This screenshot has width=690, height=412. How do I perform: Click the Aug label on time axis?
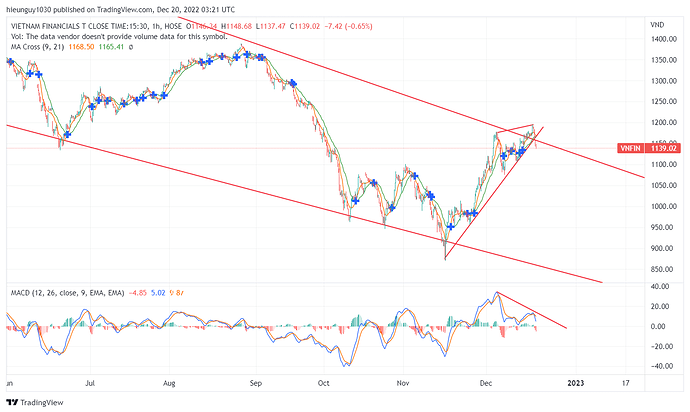[169, 383]
